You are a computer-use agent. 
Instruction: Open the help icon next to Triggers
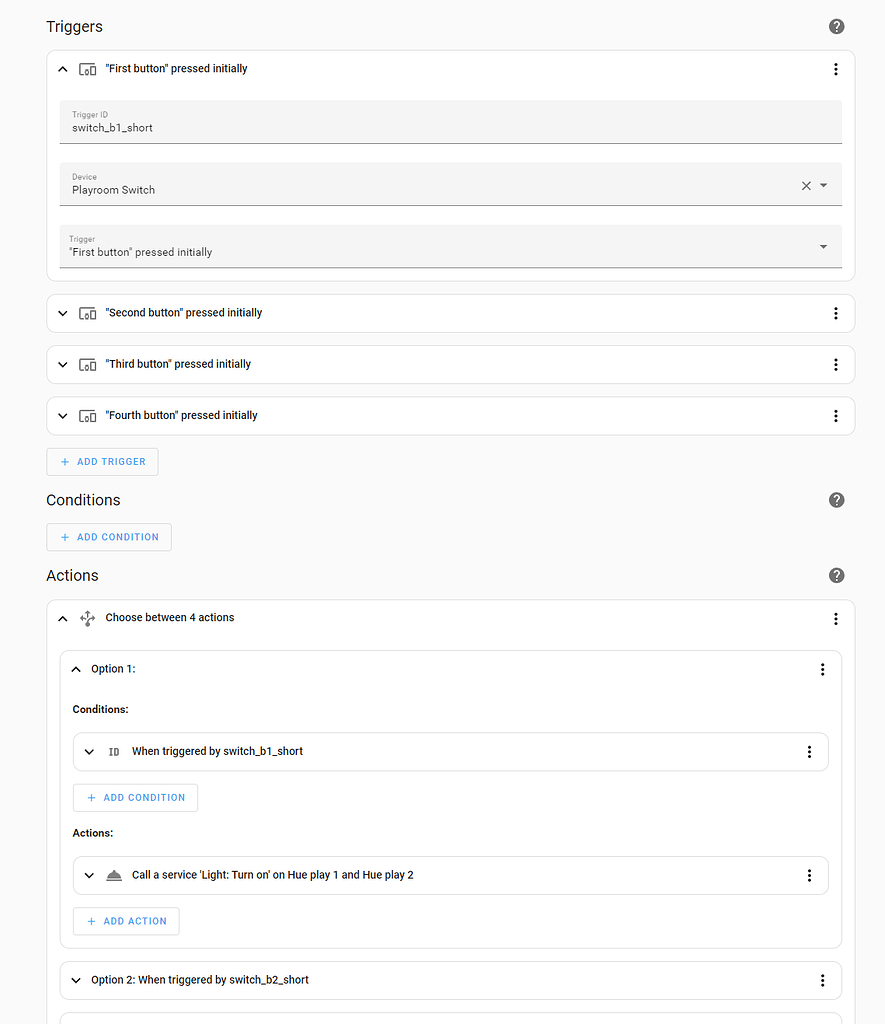pyautogui.click(x=837, y=26)
